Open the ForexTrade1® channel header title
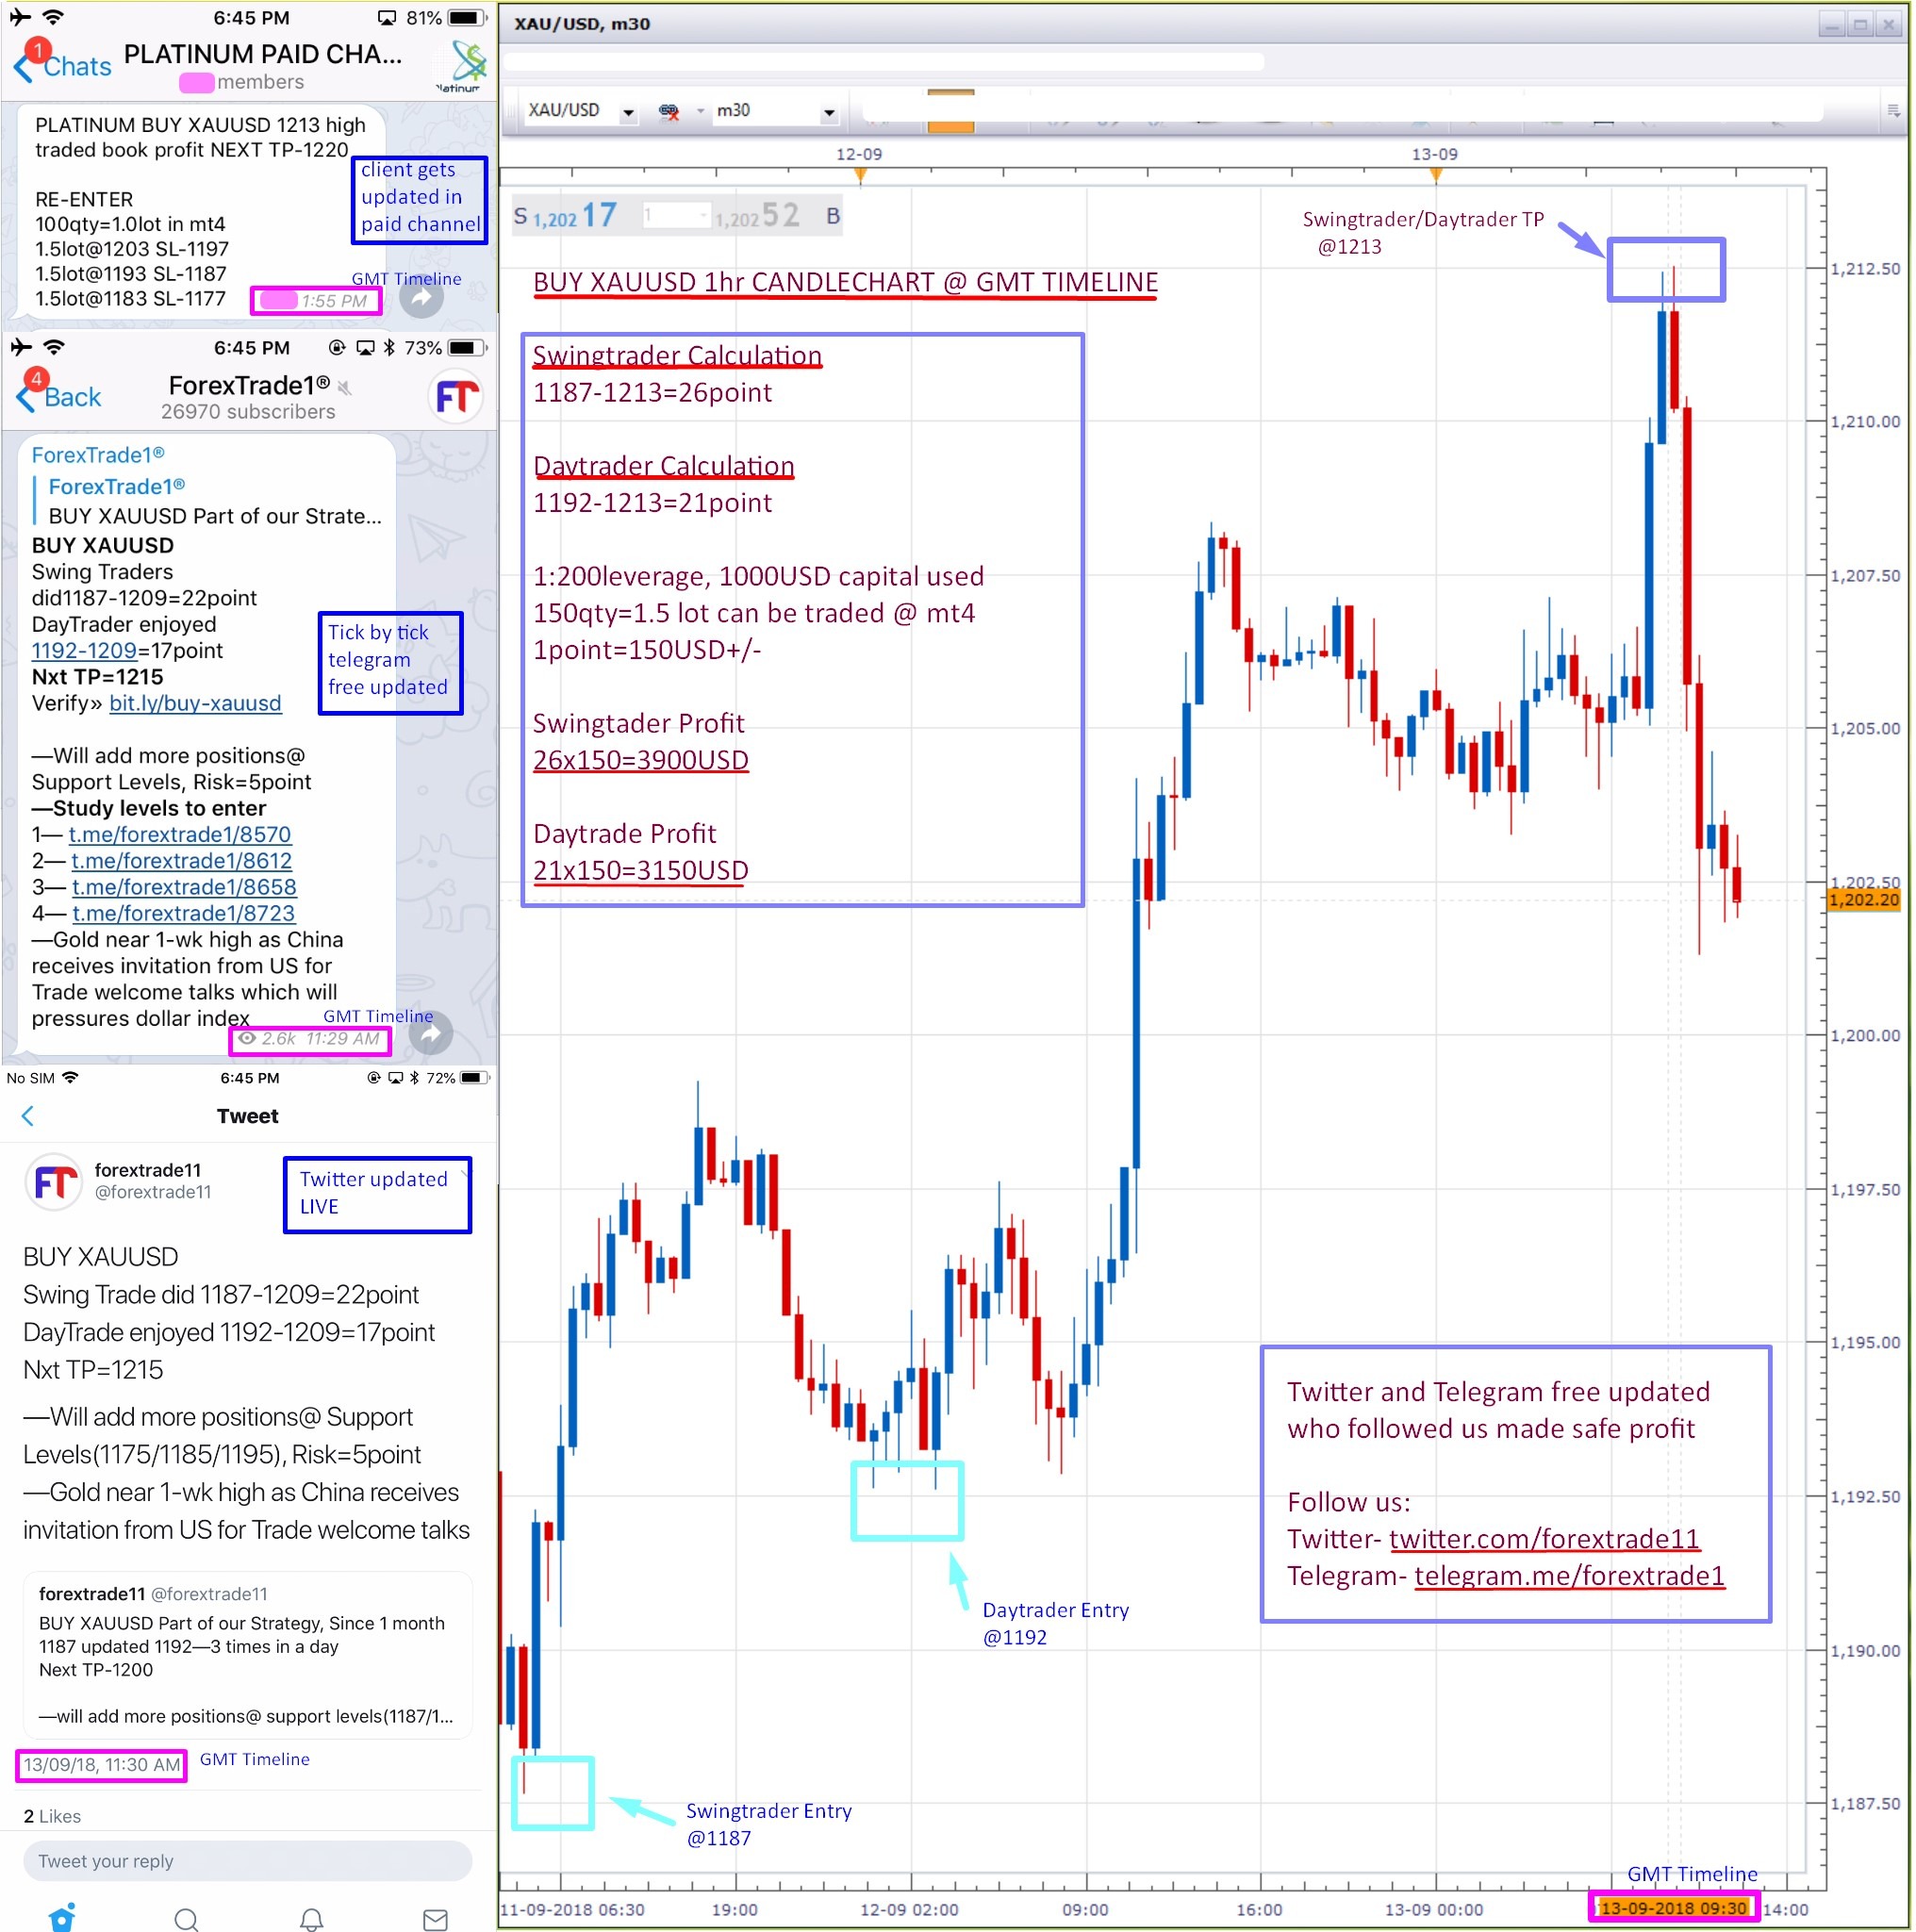 (x=249, y=386)
